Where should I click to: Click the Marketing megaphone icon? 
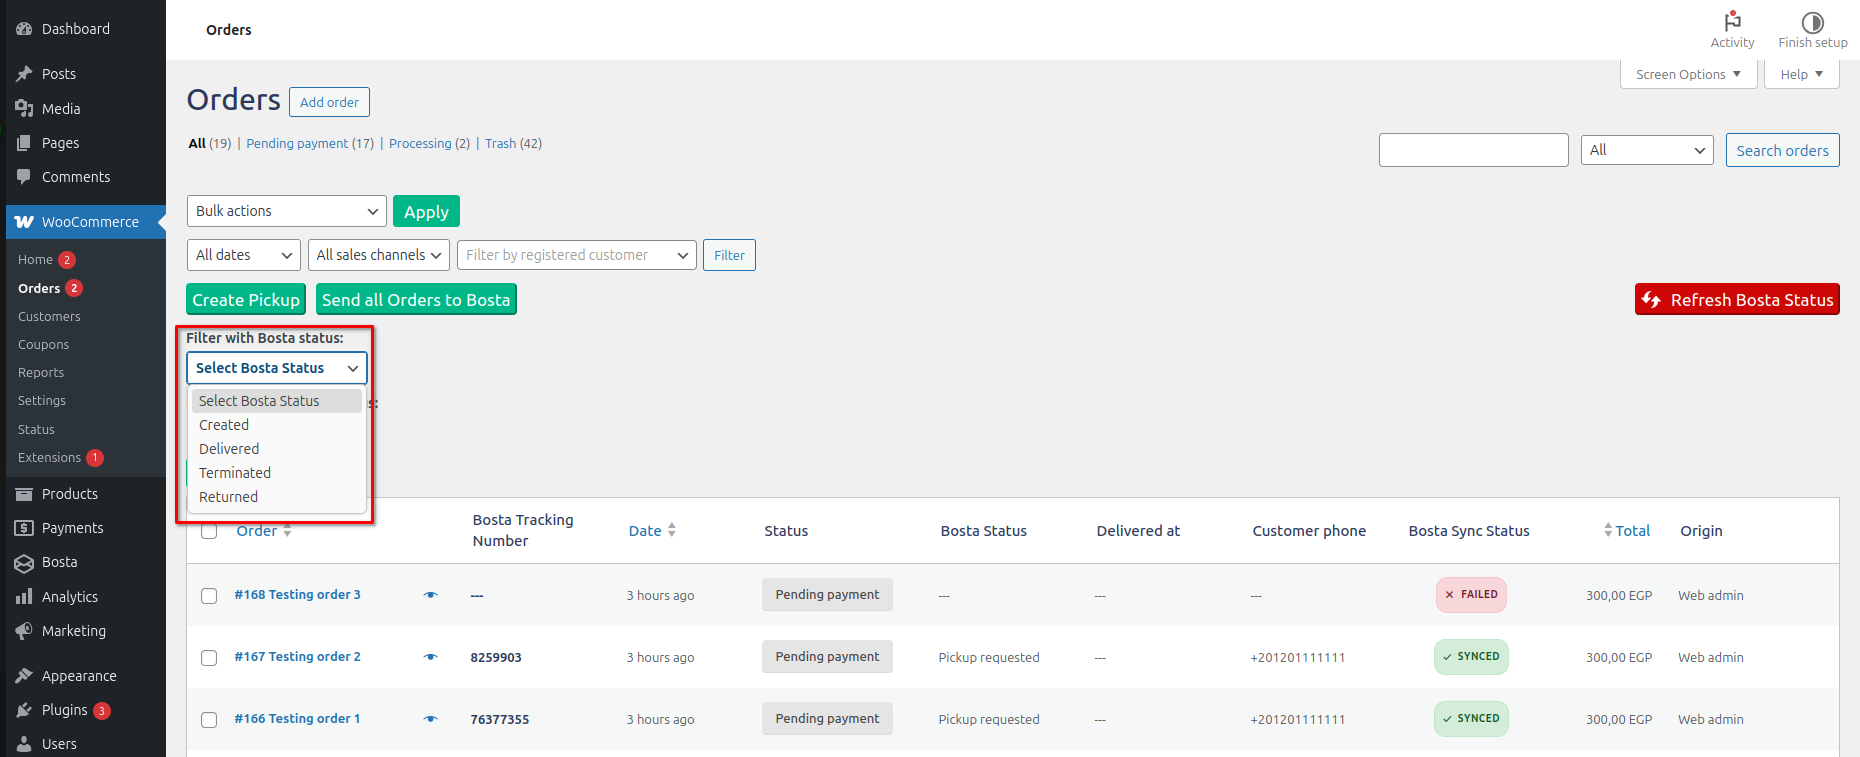pos(24,631)
